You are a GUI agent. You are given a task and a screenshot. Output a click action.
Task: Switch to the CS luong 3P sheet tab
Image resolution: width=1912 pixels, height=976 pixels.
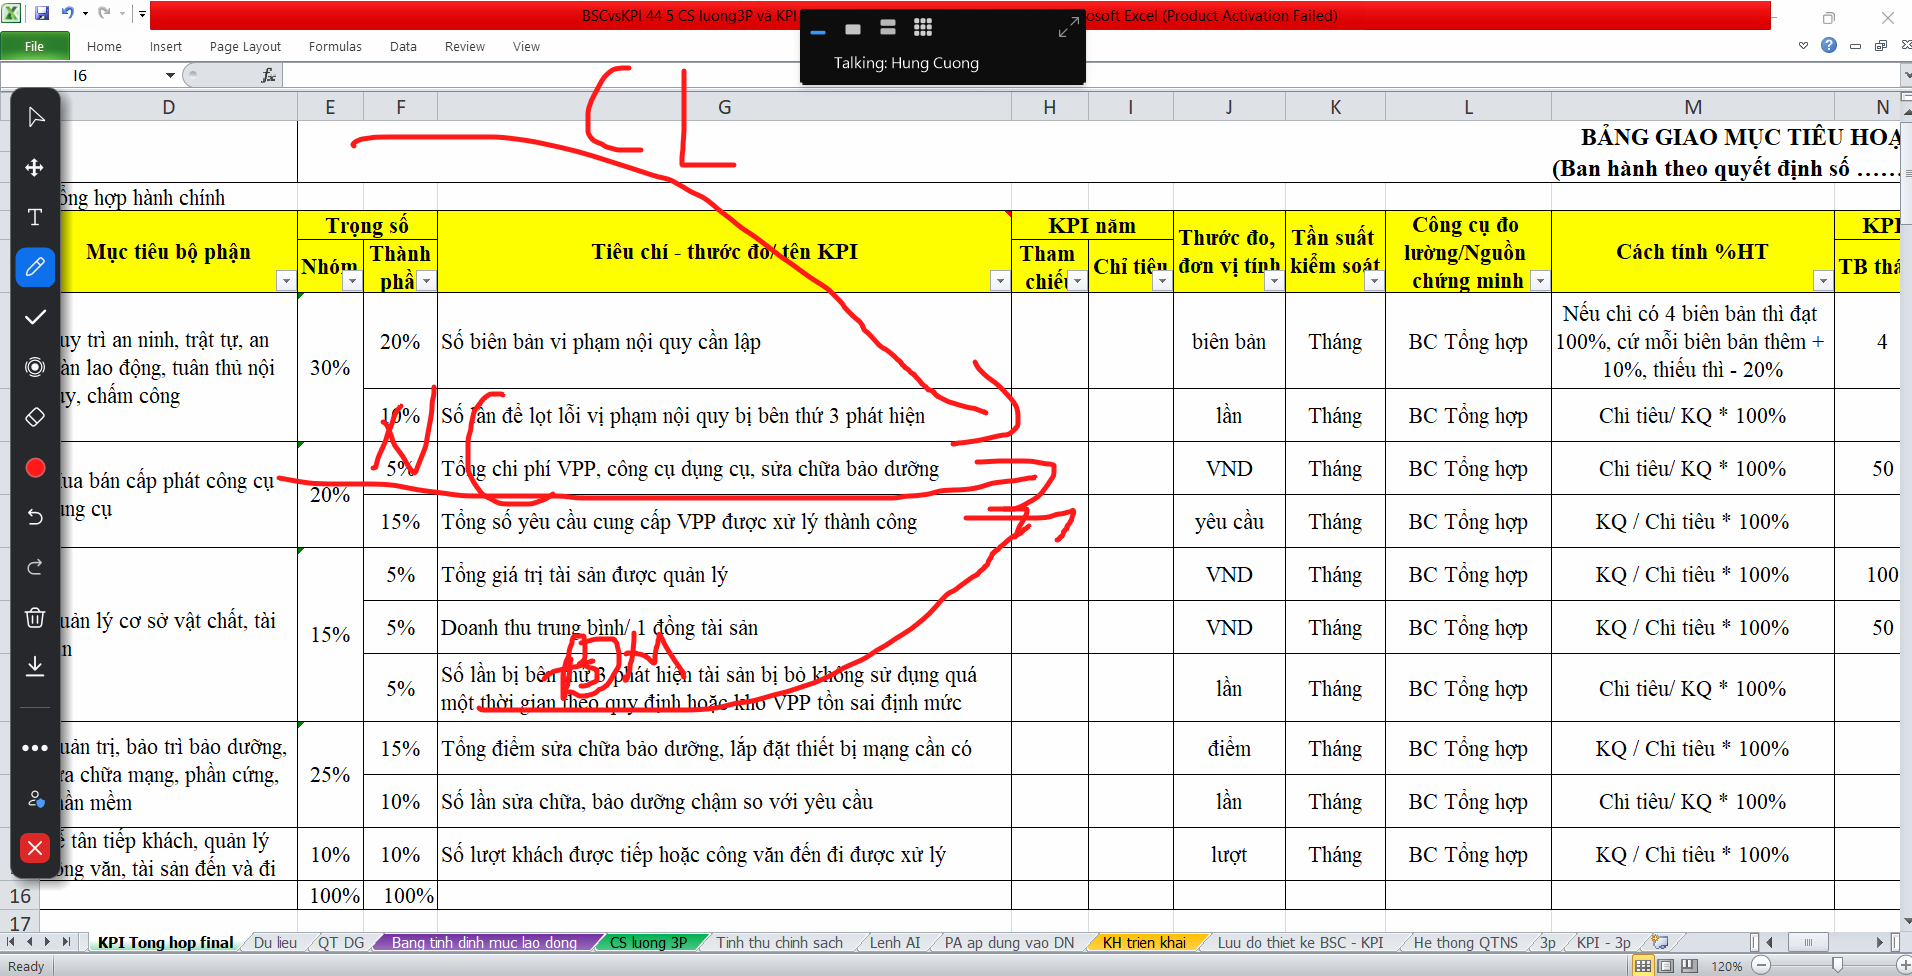tap(648, 942)
